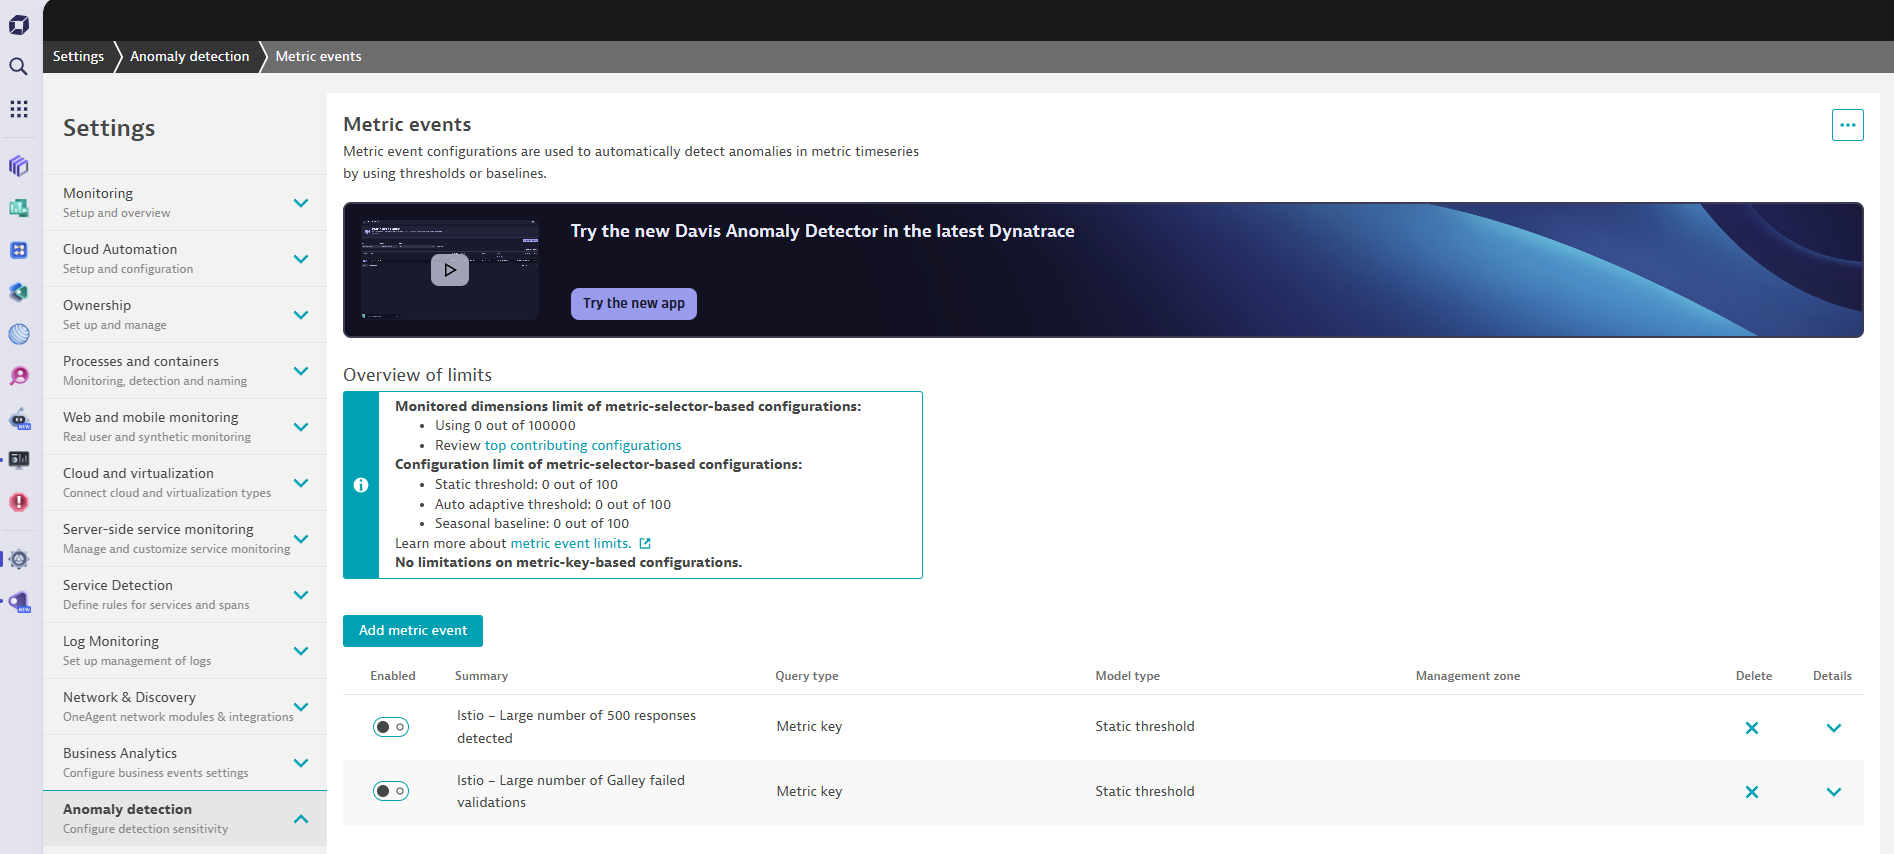This screenshot has width=1894, height=854.
Task: Open the green chart app icon
Action: 19,208
